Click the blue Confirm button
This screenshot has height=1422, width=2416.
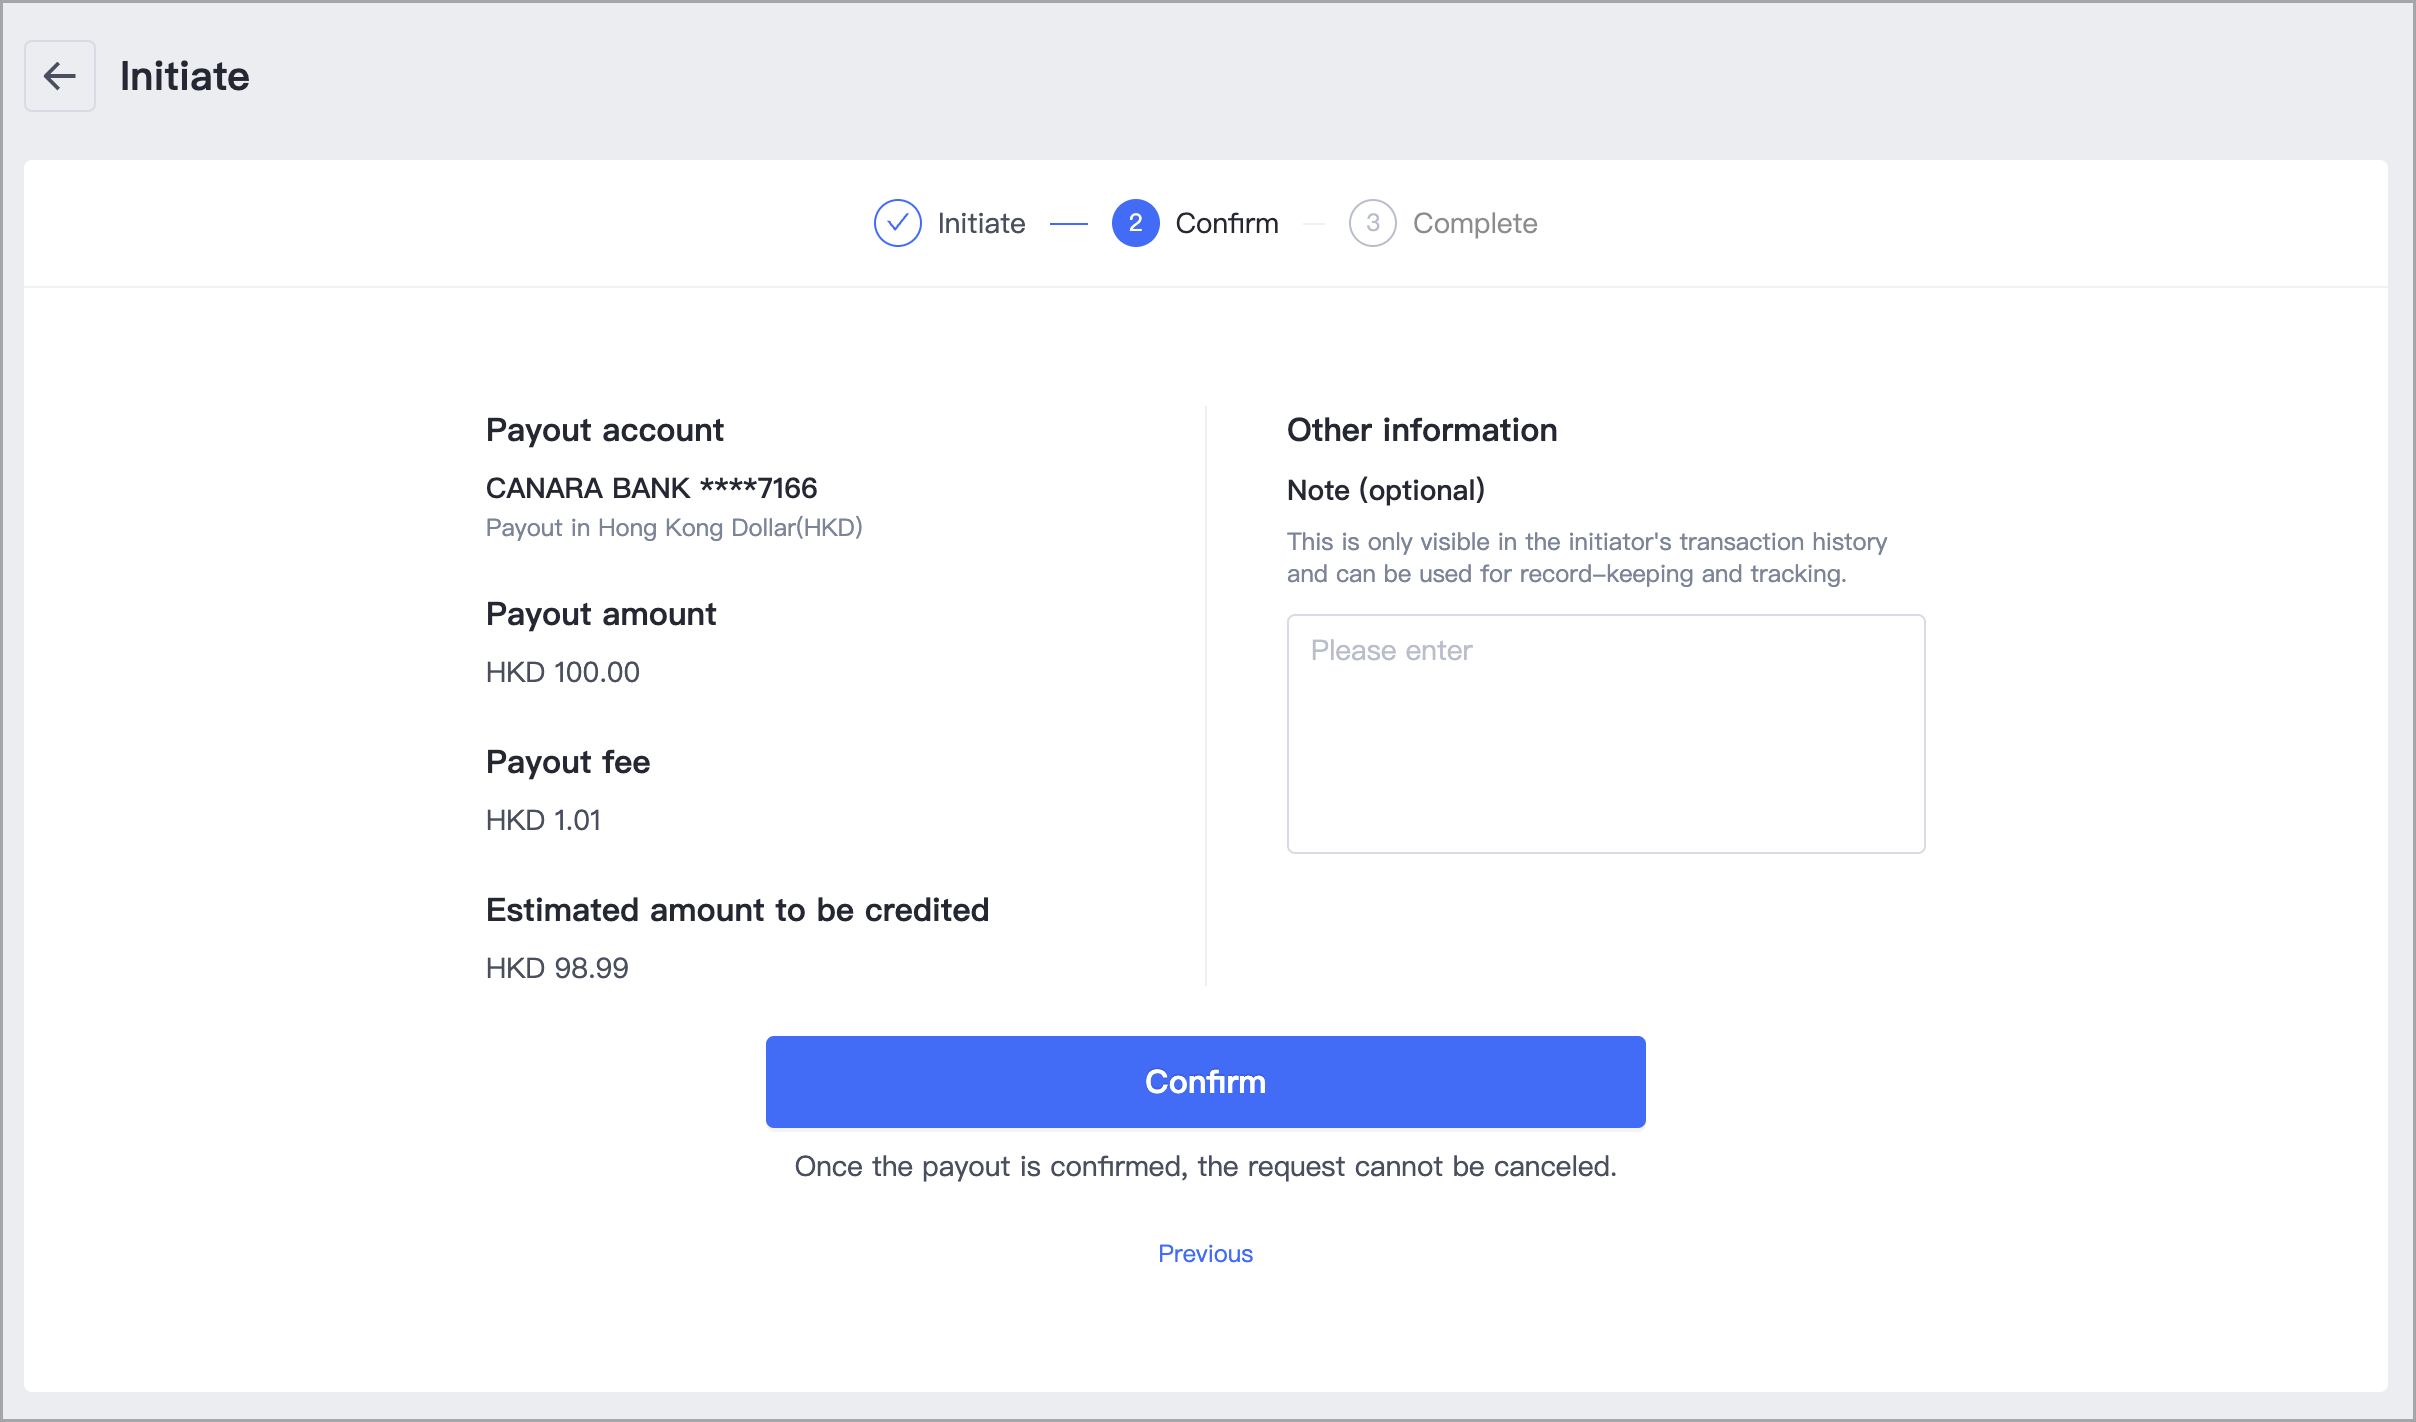point(1205,1082)
